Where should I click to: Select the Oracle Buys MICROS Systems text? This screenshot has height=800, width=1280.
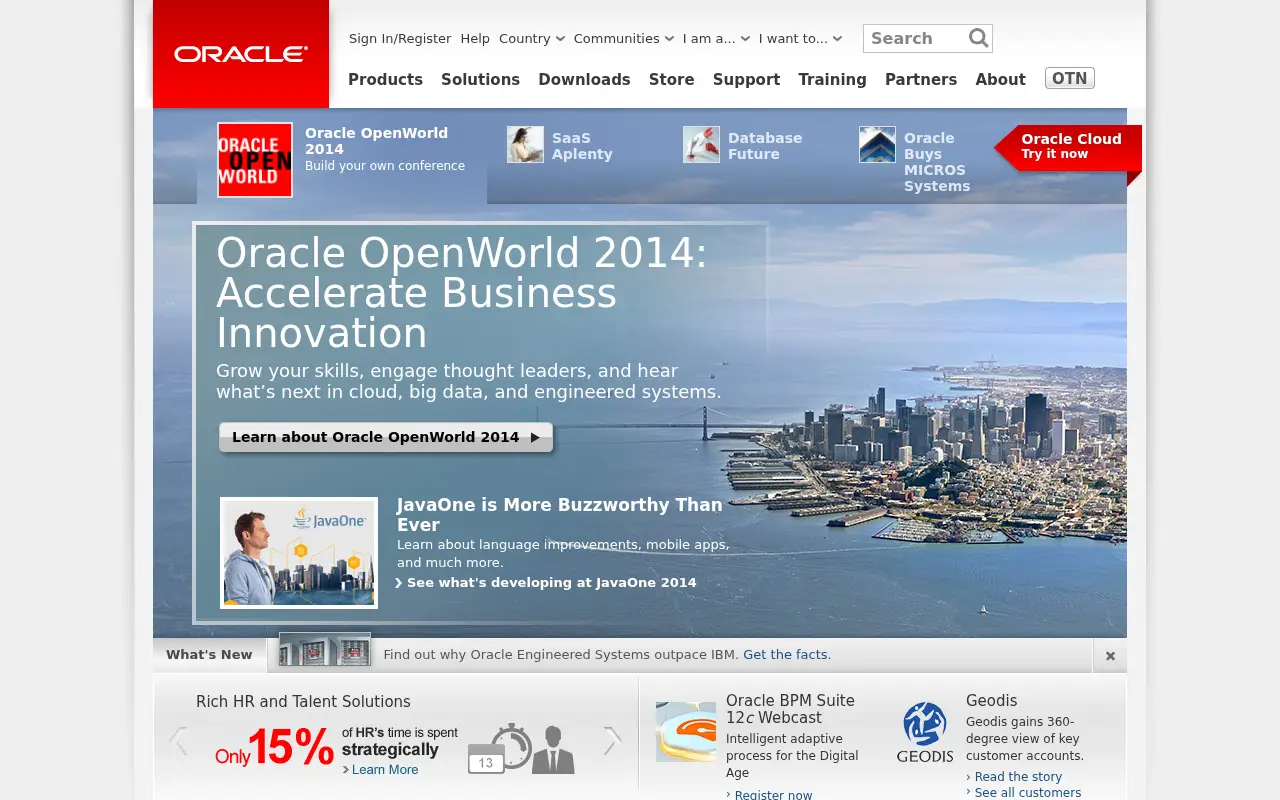[937, 162]
